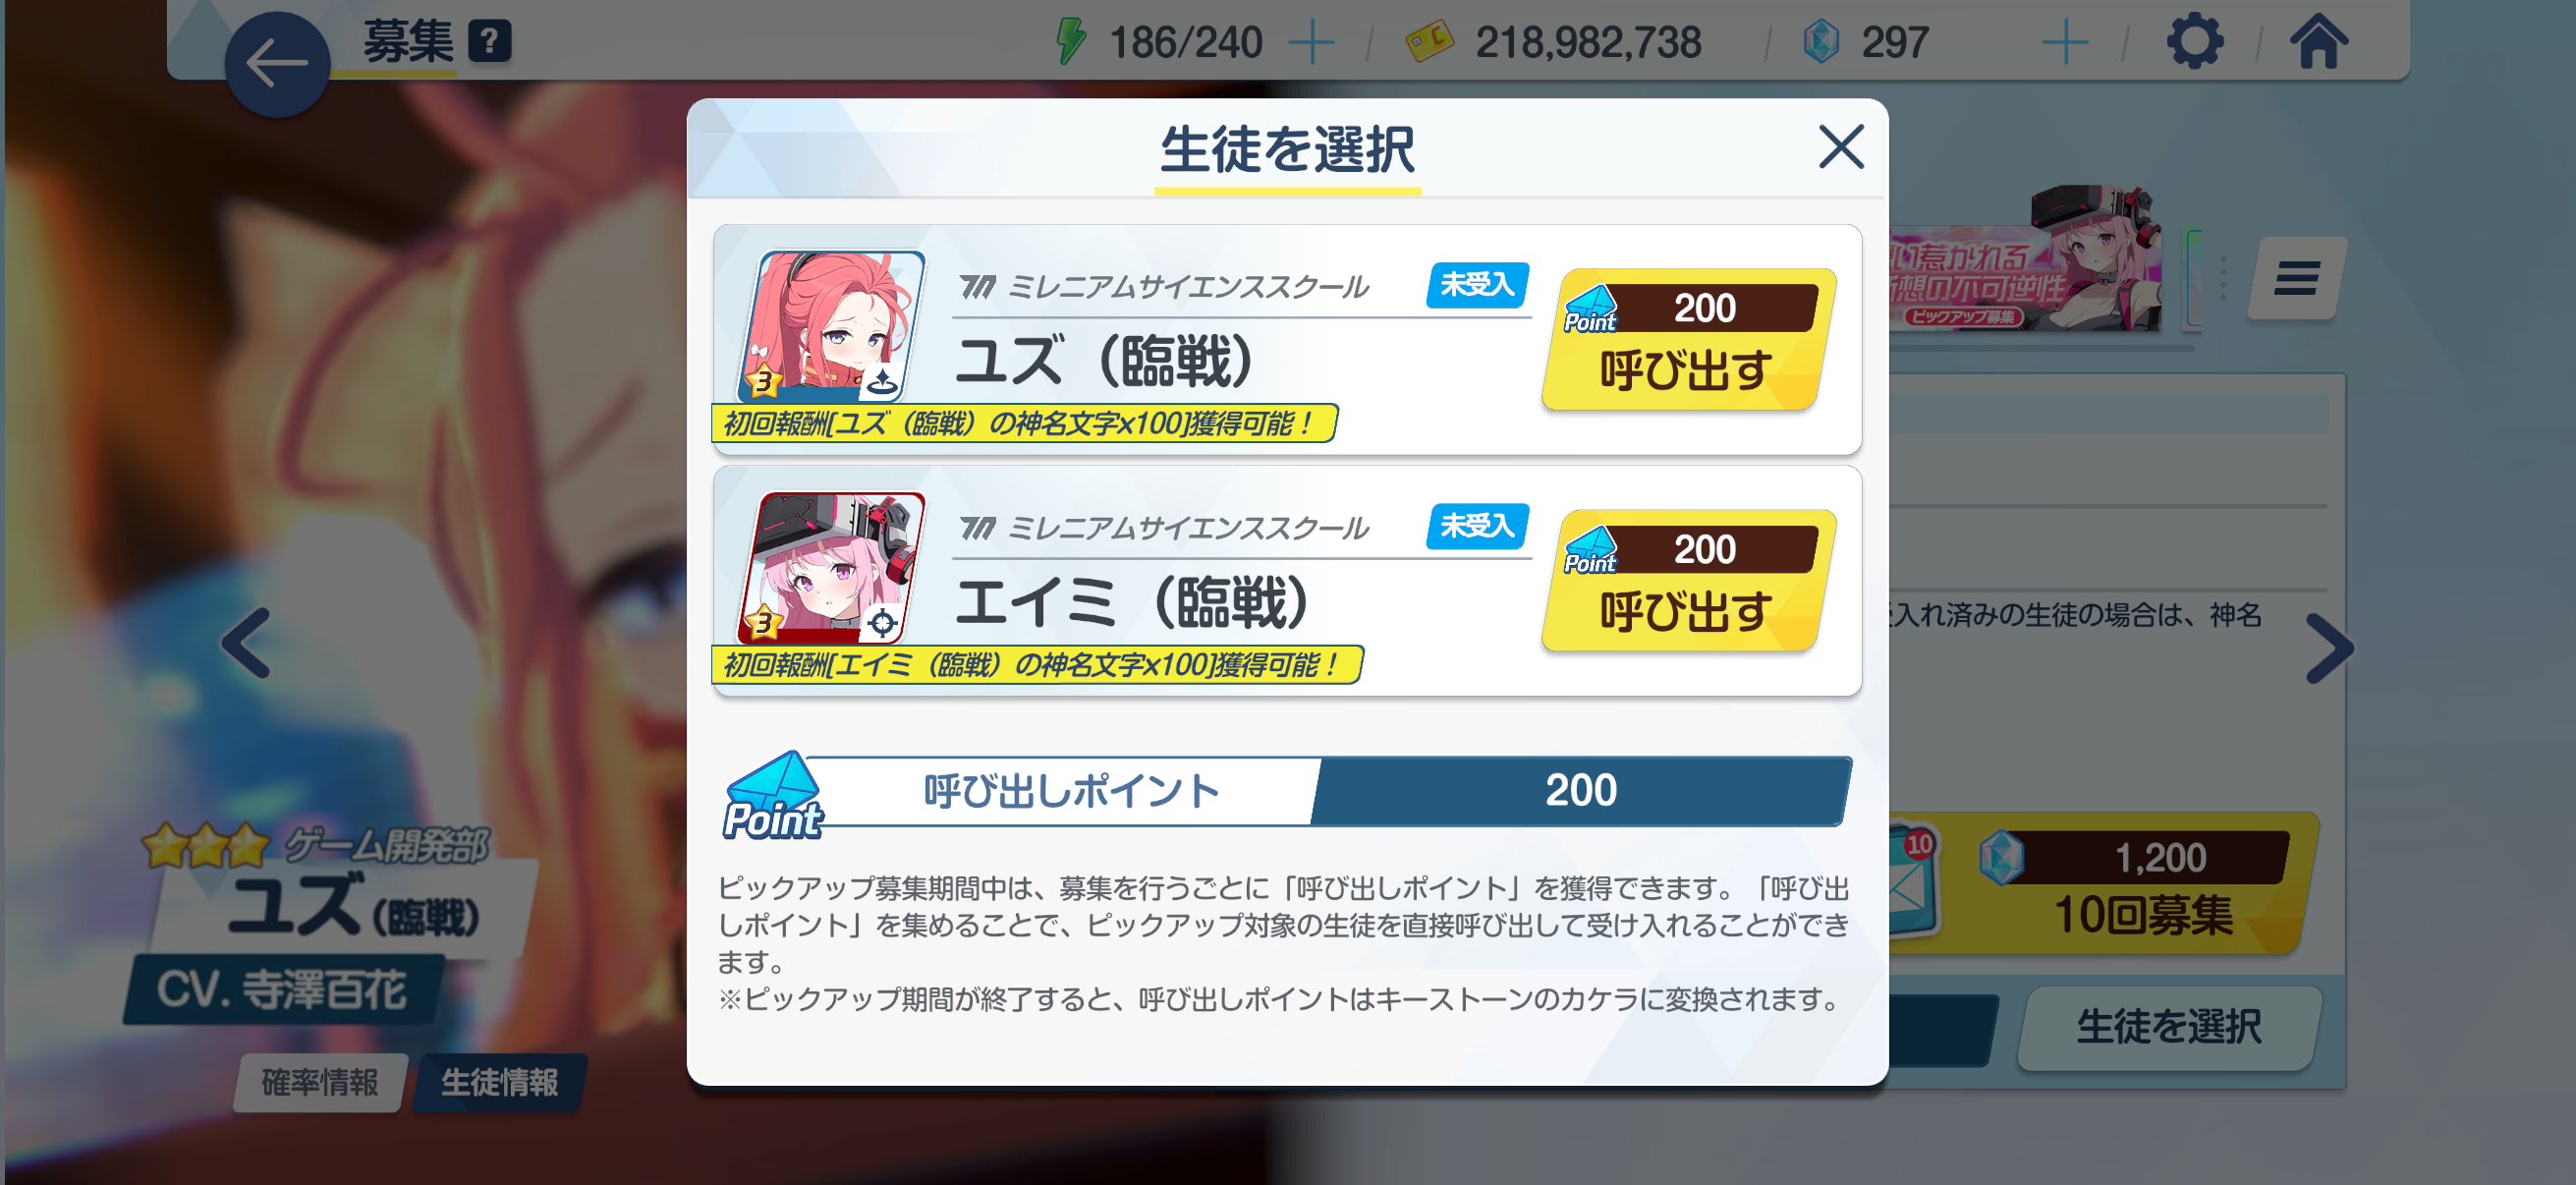Image resolution: width=2576 pixels, height=1185 pixels.
Task: Show next banner with right chevron
Action: click(x=2329, y=649)
